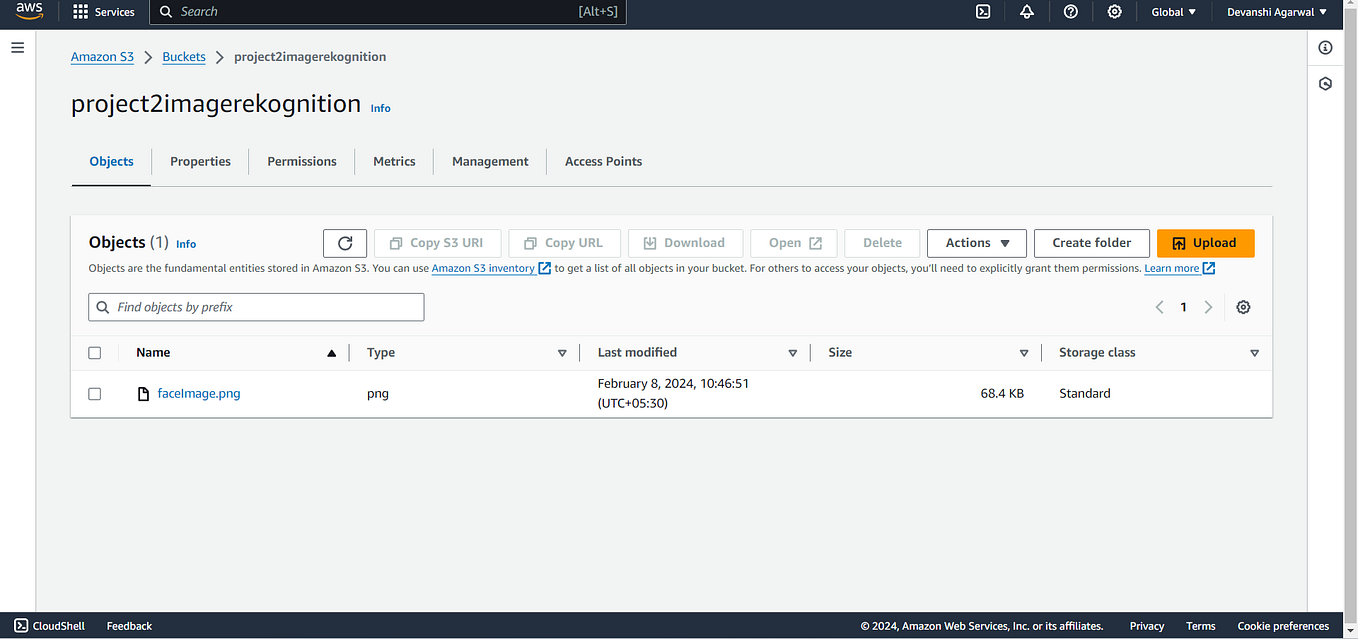Click the Copy S3 URI button
Image resolution: width=1358 pixels, height=639 pixels.
[437, 243]
